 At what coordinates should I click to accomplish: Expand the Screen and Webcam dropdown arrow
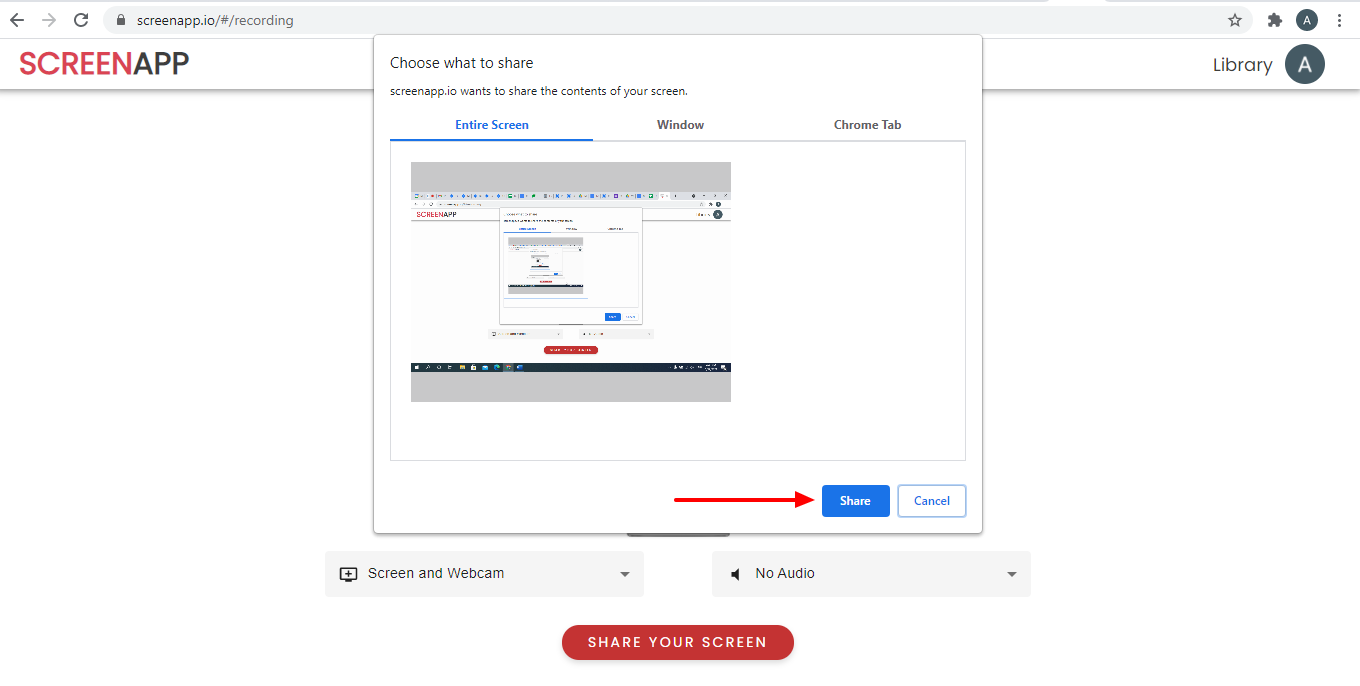625,574
